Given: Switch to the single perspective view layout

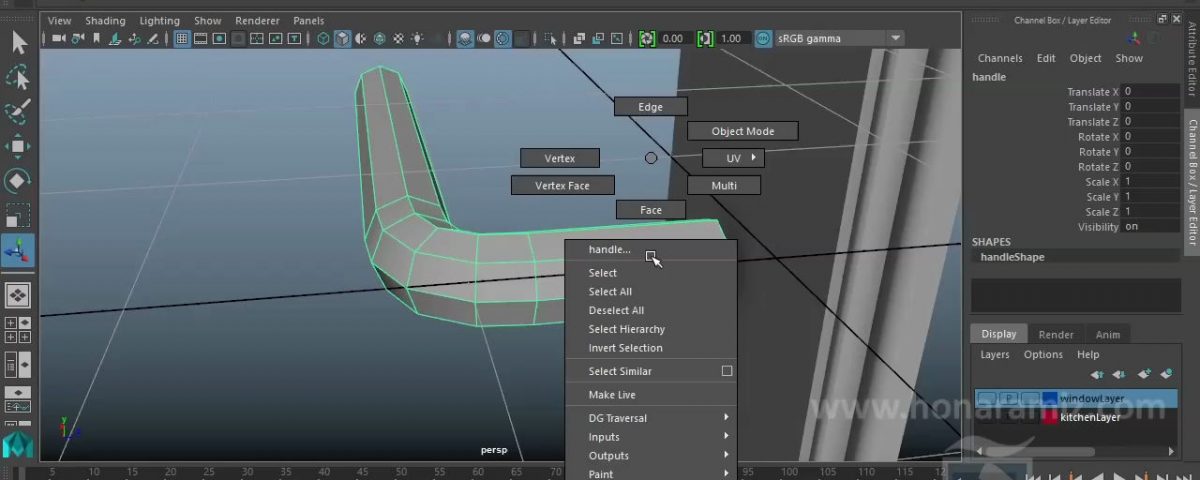Looking at the screenshot, I should coord(18,295).
